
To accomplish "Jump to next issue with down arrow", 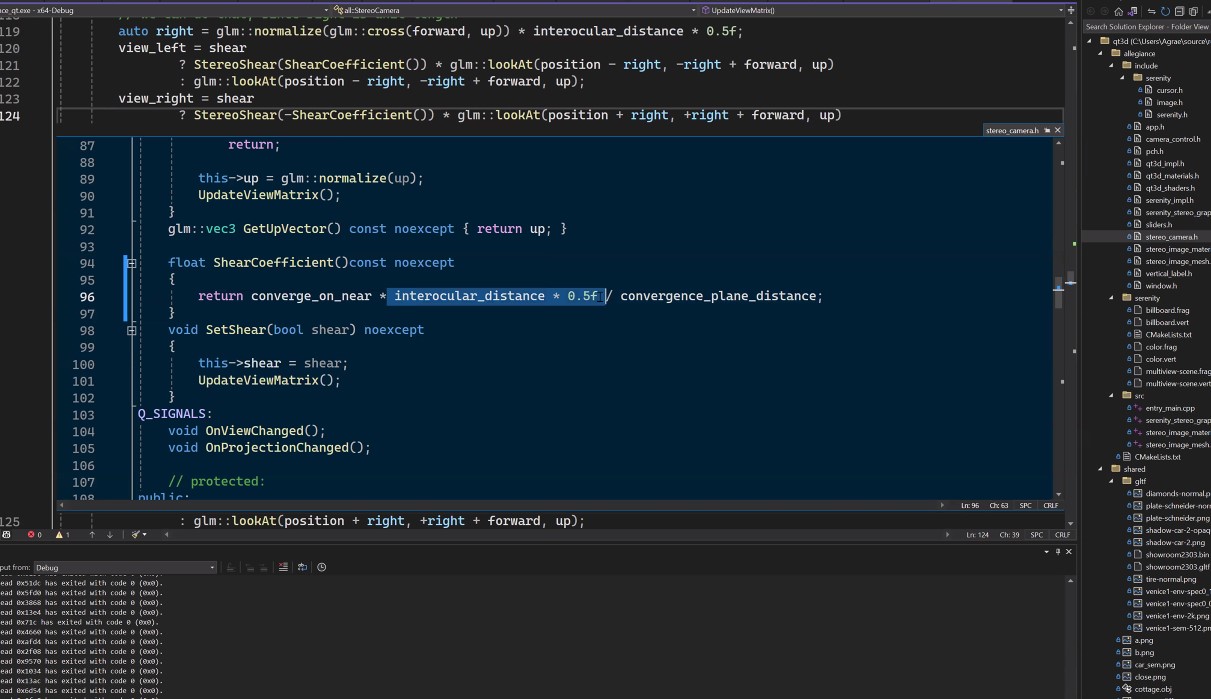I will (x=110, y=535).
